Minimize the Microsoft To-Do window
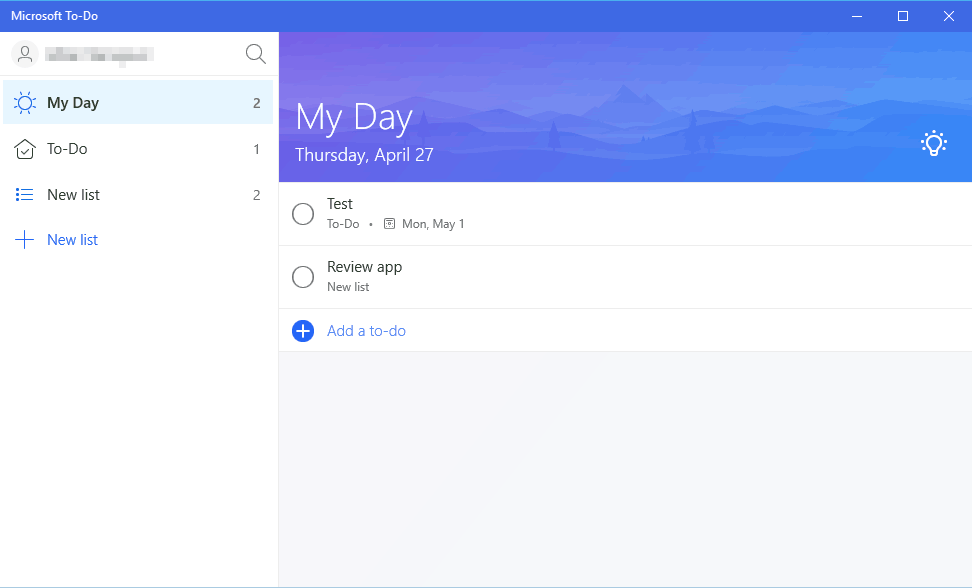The image size is (972, 588). [857, 16]
